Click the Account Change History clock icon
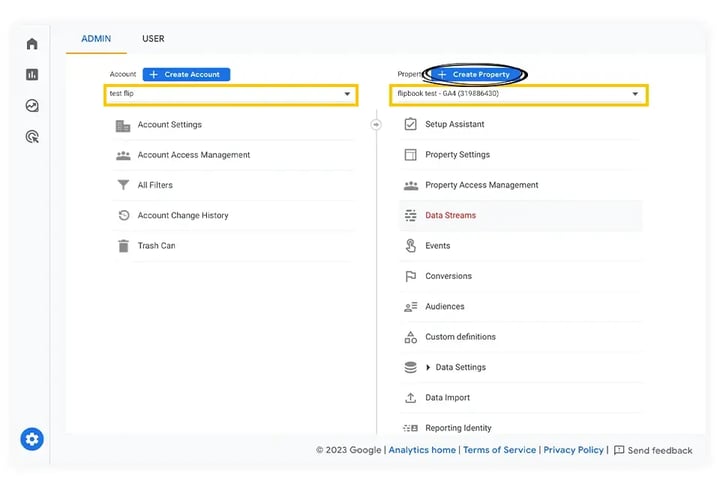Screen dimensions: 720x486 [124, 215]
